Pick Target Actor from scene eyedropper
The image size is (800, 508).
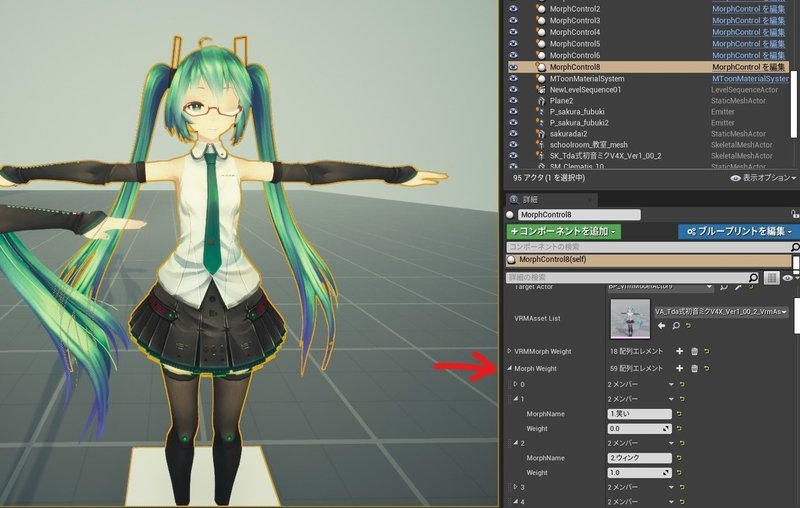(738, 287)
